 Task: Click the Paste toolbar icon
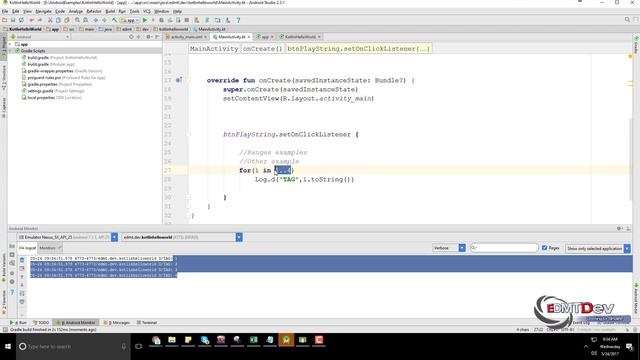(x=67, y=20)
